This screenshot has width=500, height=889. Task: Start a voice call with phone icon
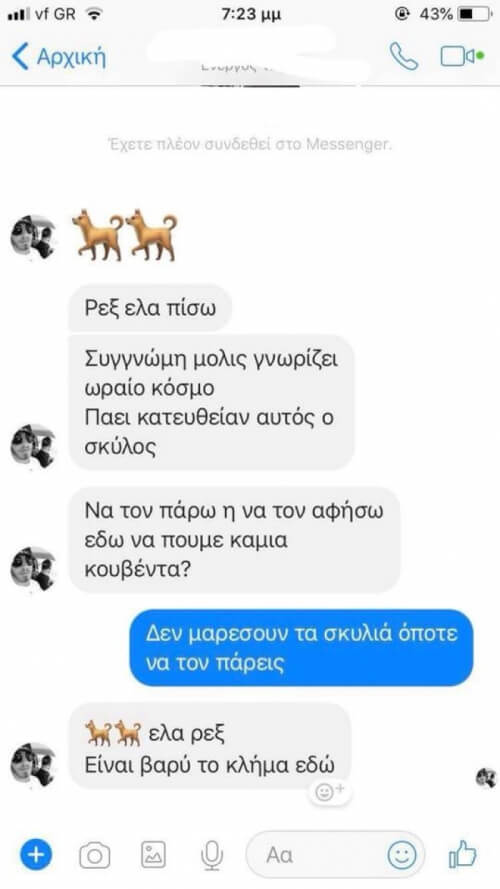tap(403, 57)
